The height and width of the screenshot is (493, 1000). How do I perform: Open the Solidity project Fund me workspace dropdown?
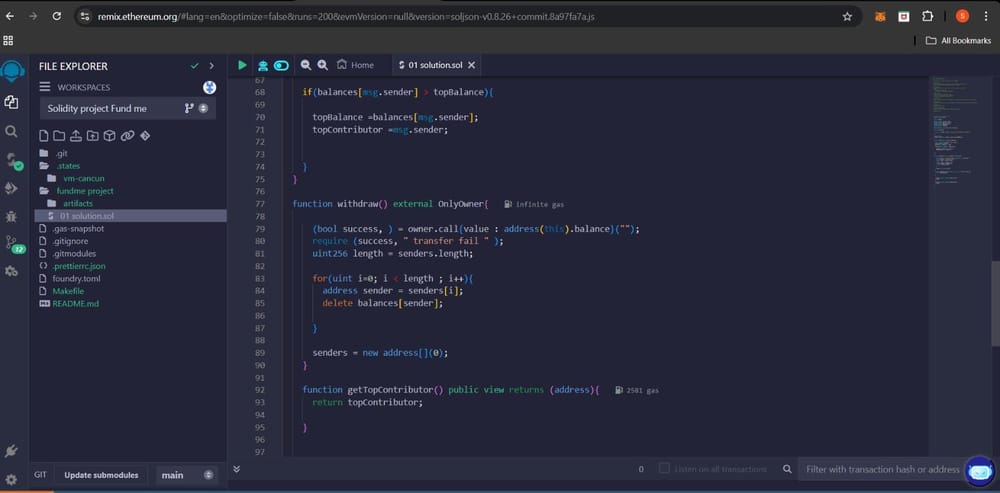128,108
